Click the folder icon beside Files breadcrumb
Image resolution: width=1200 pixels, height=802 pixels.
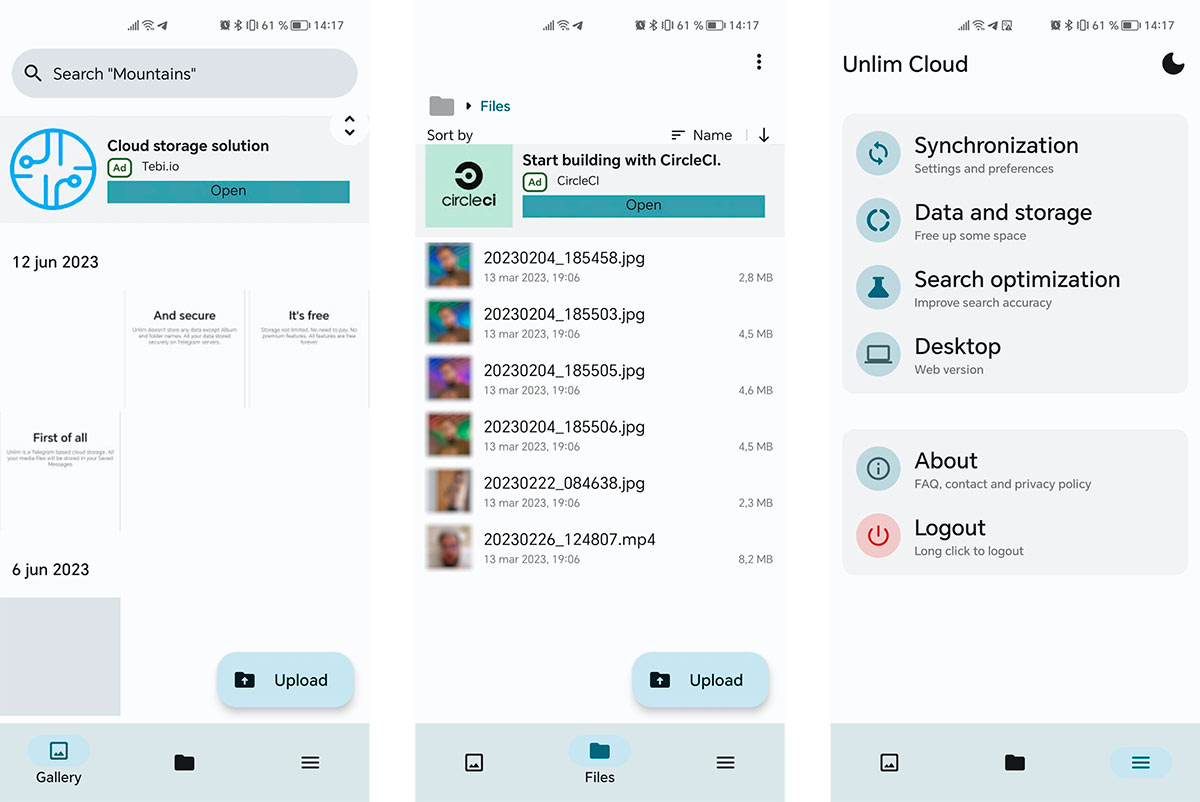[x=441, y=106]
